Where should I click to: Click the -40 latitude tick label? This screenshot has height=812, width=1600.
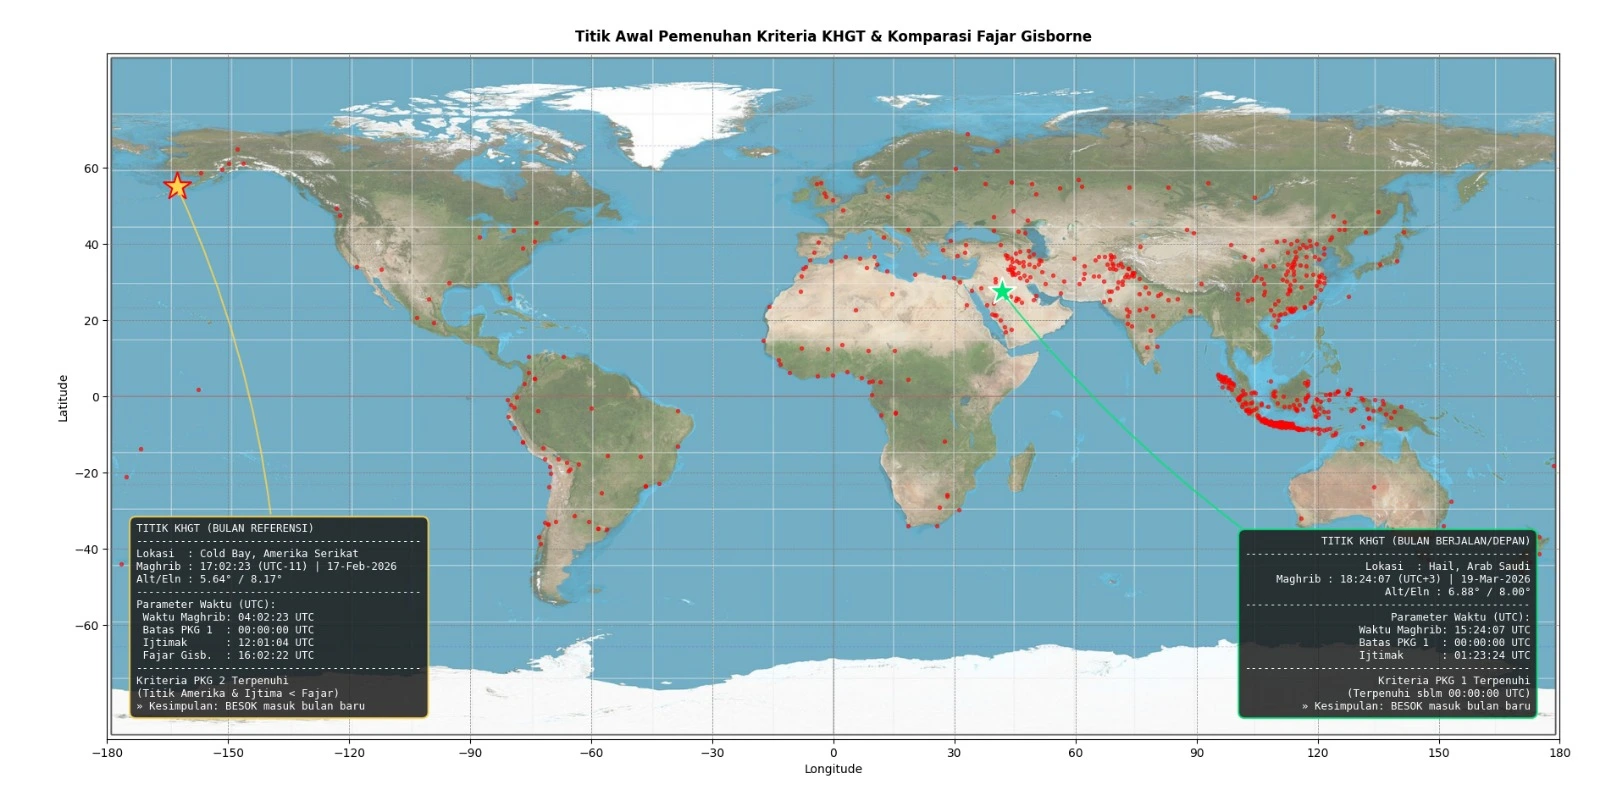[87, 550]
